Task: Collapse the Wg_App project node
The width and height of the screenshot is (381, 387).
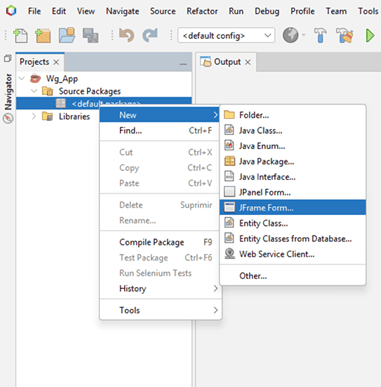Action: click(22, 79)
